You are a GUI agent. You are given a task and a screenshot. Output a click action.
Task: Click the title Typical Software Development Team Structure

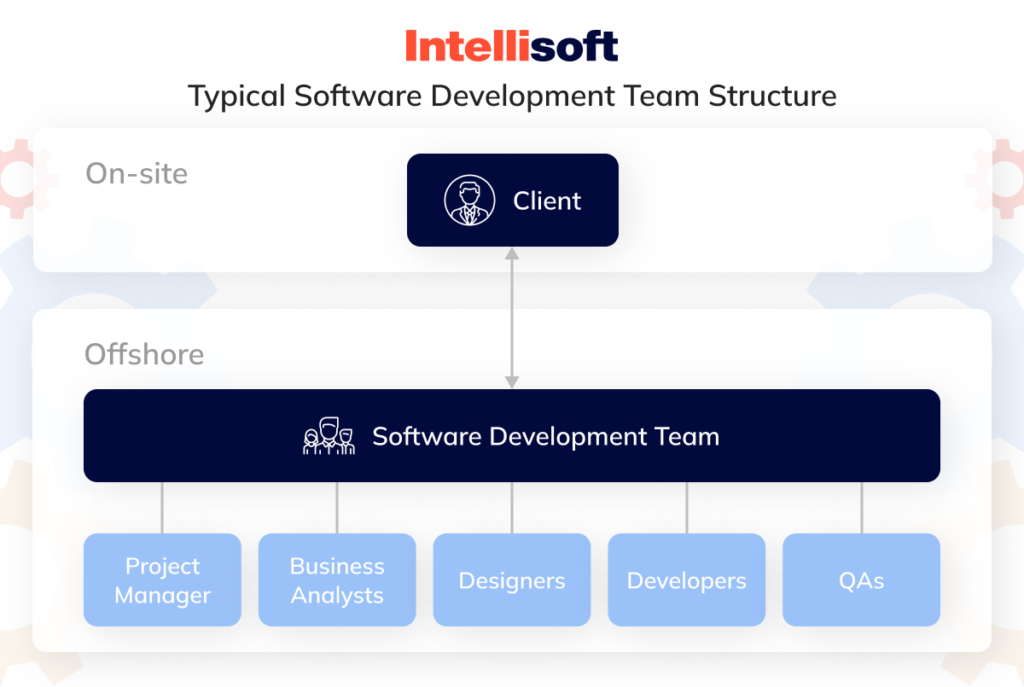pos(512,96)
